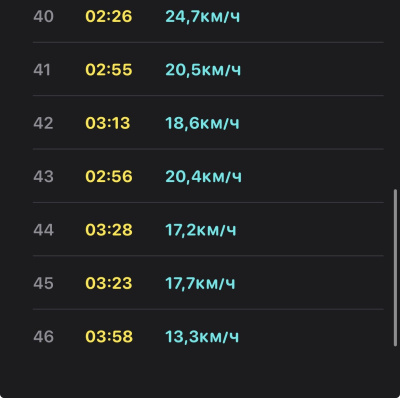Image resolution: width=400 pixels, height=398 pixels.
Task: Click the 17,7км/ч speed value
Action: click(x=200, y=283)
